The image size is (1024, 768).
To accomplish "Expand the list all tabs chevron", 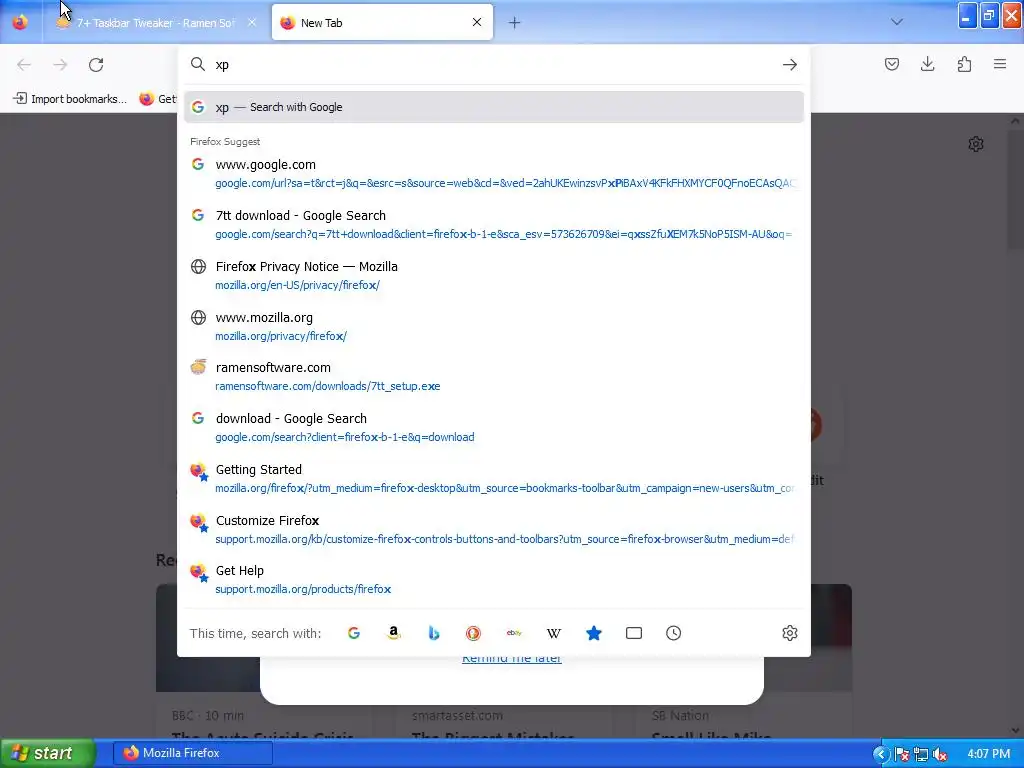I will 897,22.
